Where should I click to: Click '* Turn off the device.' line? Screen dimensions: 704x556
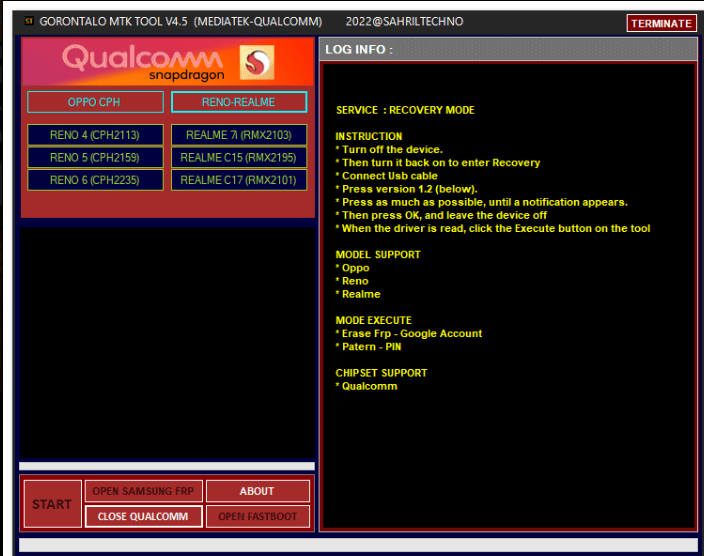(x=389, y=149)
